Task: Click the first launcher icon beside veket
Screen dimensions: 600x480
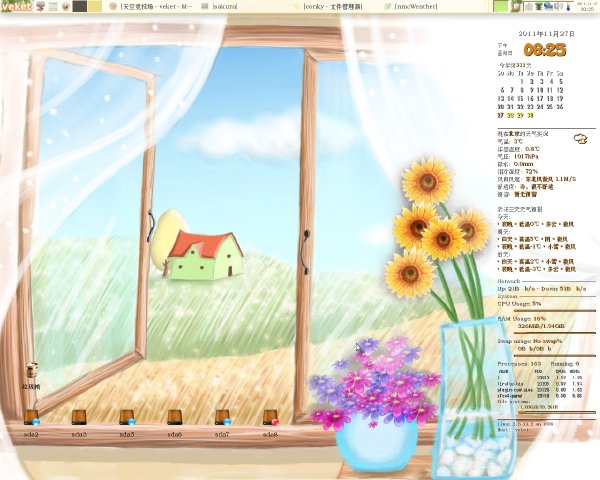Action: [x=41, y=6]
